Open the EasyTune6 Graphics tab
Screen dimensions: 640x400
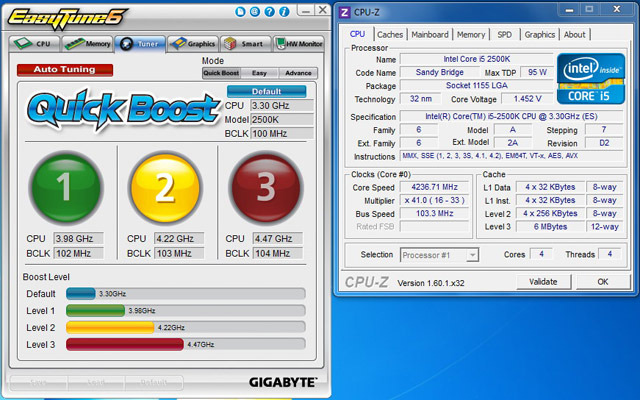pos(193,44)
